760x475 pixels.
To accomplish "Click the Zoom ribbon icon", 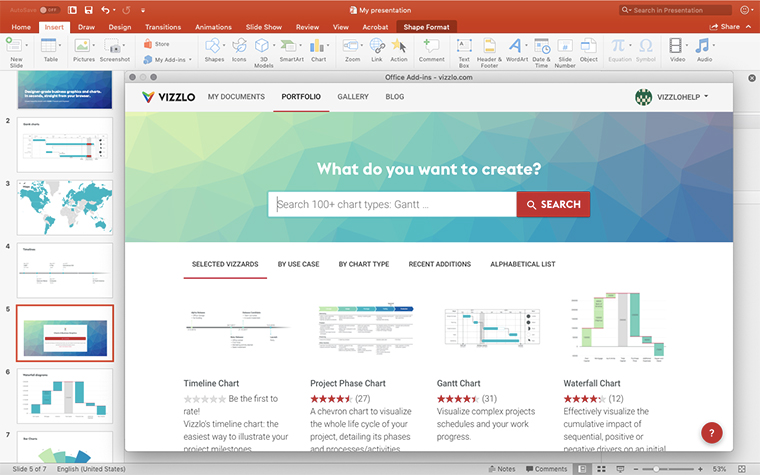I will pyautogui.click(x=350, y=46).
